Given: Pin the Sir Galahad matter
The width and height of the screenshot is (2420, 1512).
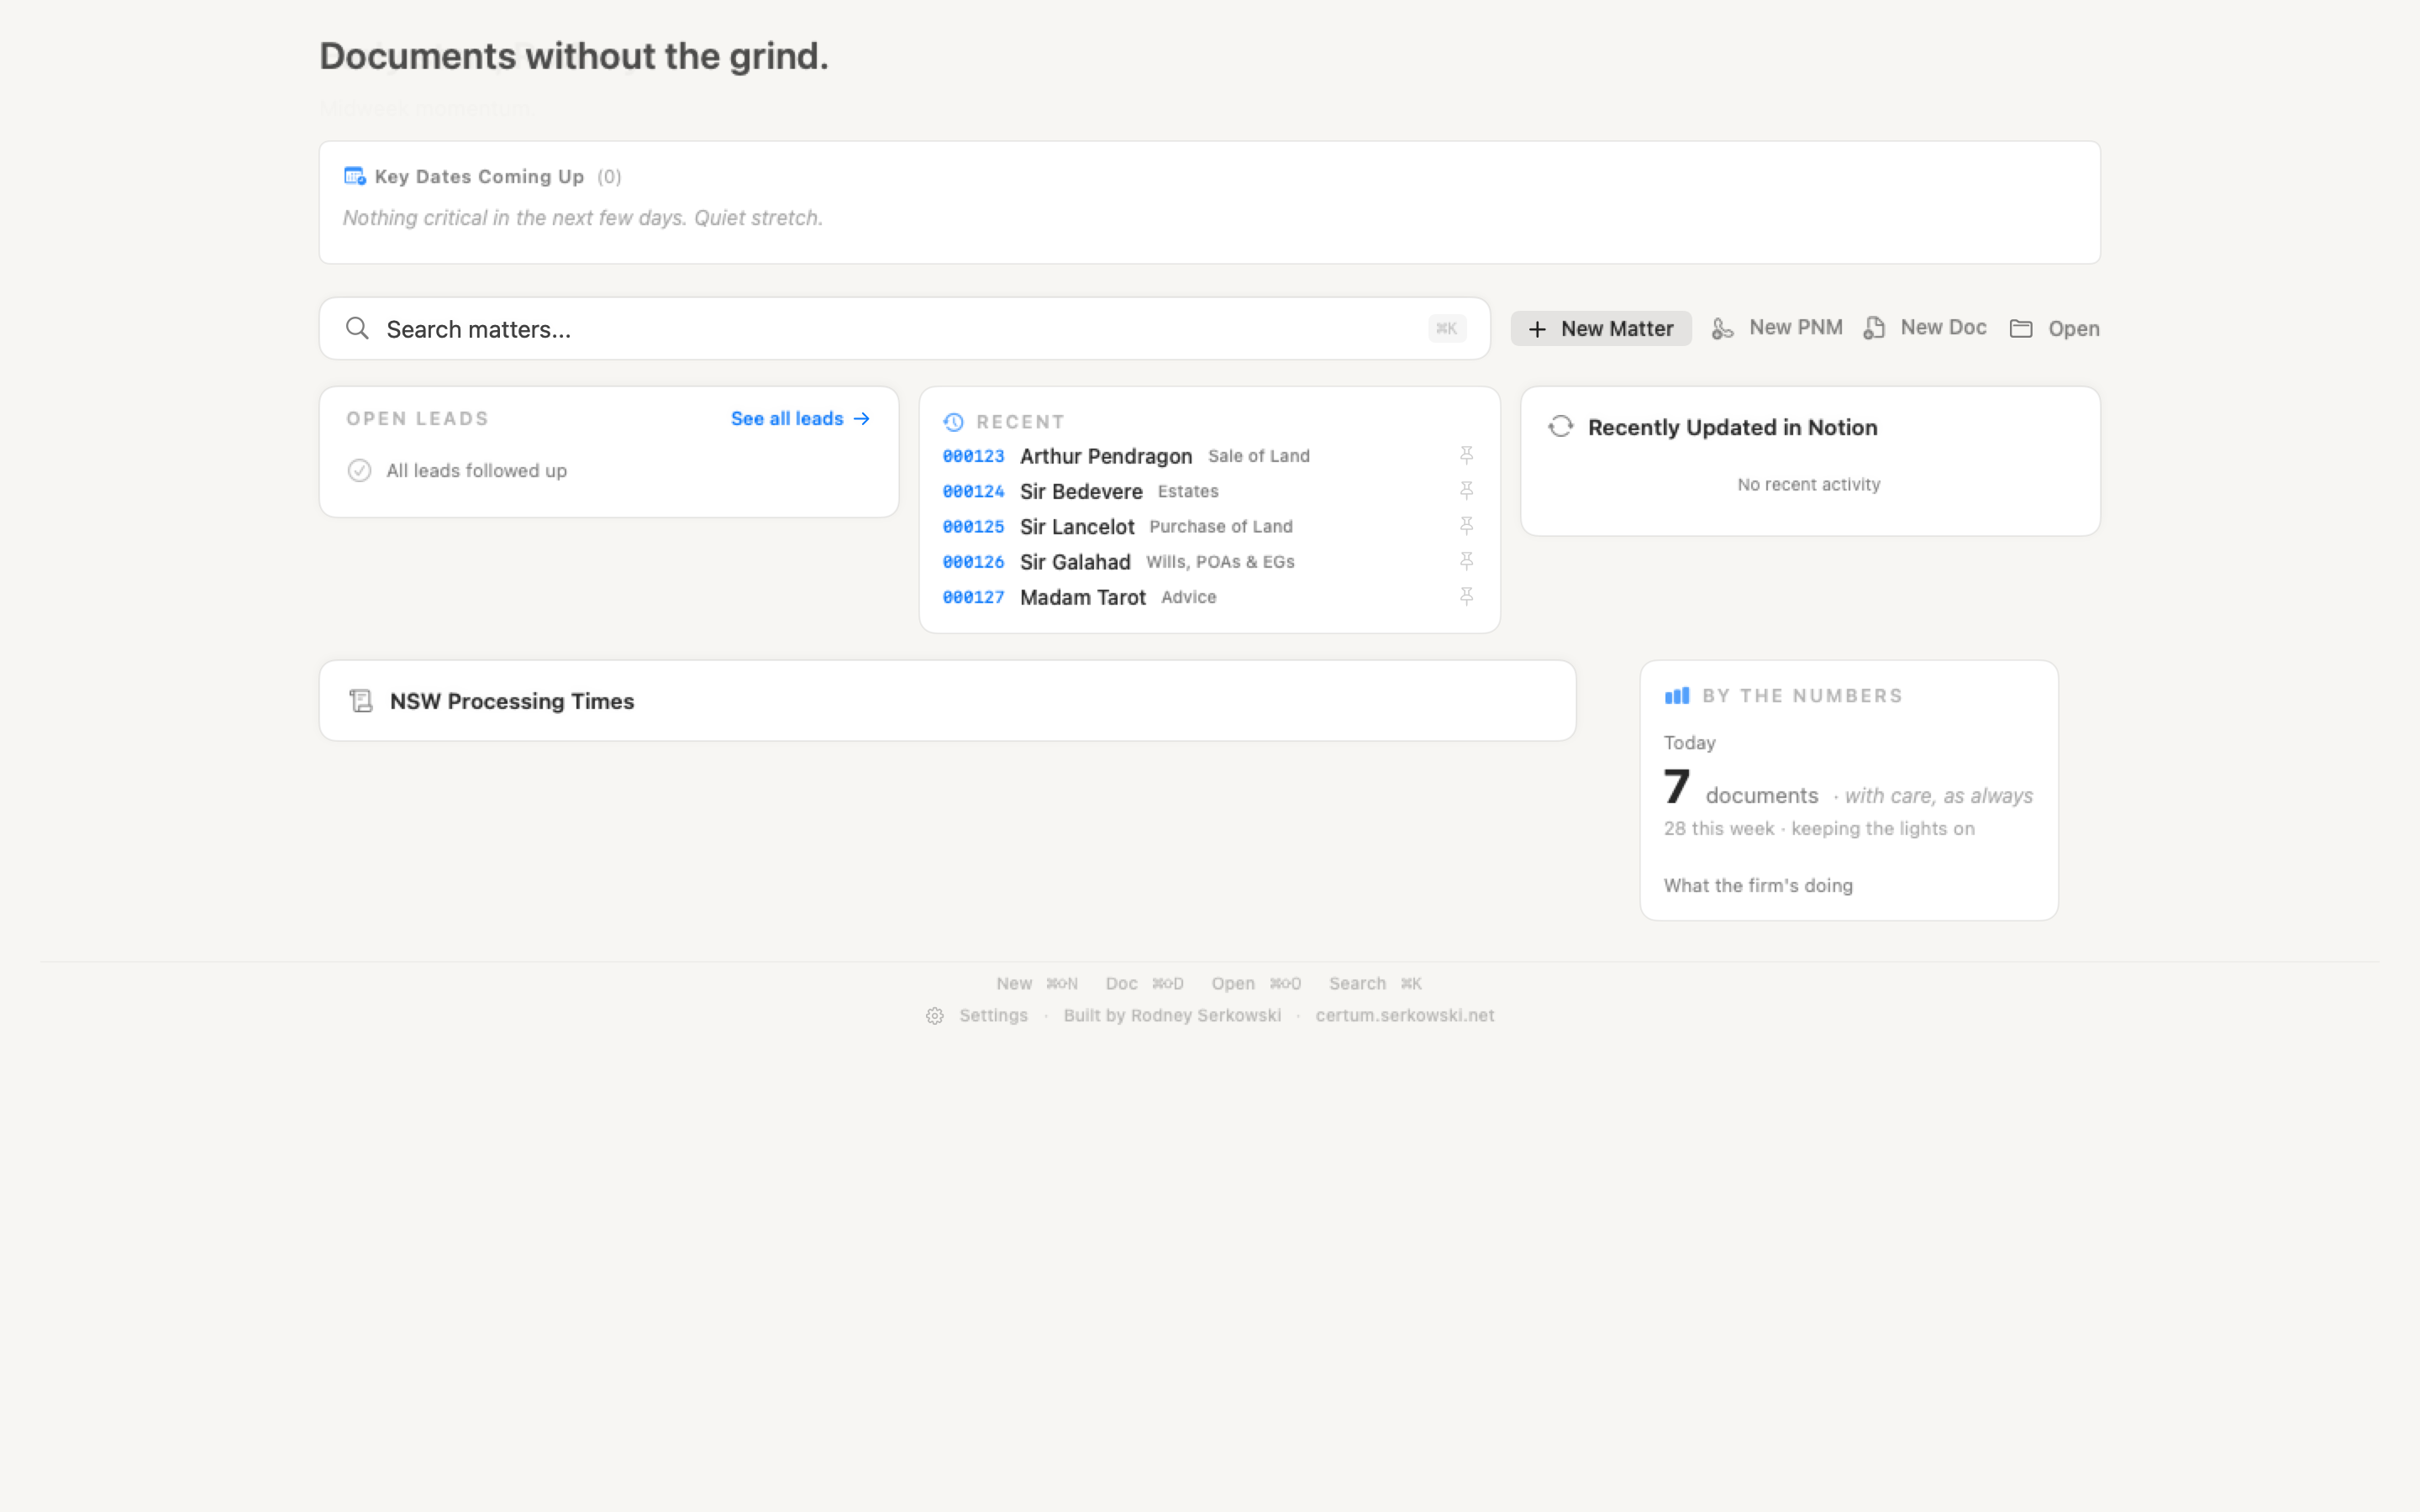Looking at the screenshot, I should (1466, 561).
